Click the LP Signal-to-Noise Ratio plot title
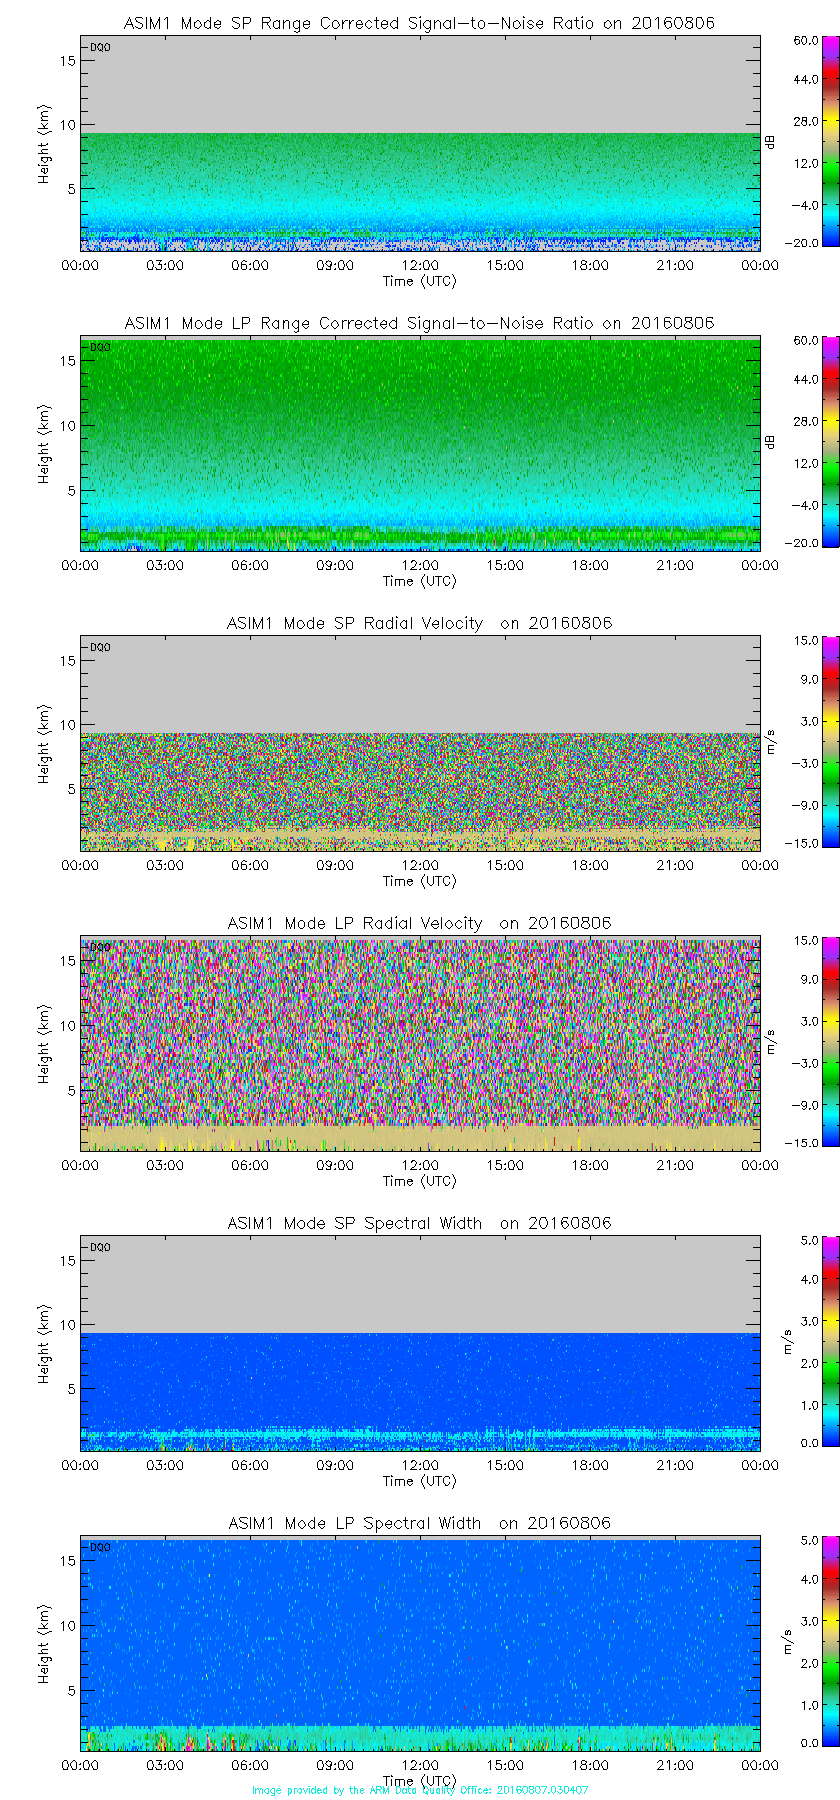This screenshot has width=840, height=1800. [x=419, y=323]
